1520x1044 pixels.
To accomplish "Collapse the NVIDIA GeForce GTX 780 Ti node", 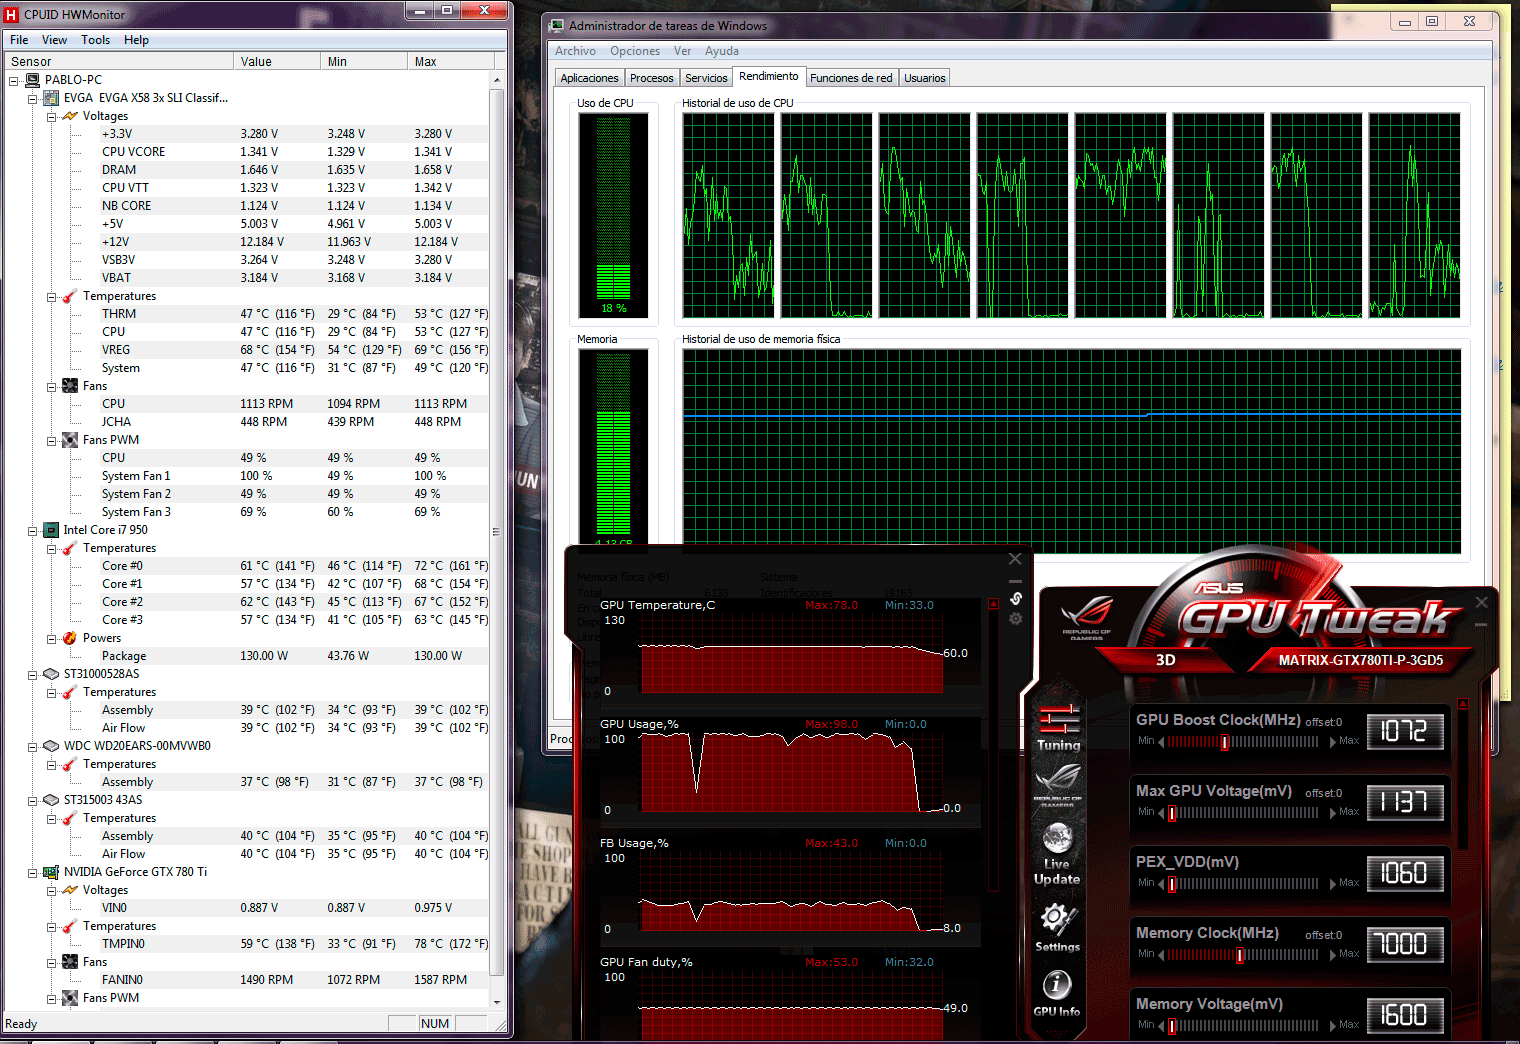I will tap(33, 872).
